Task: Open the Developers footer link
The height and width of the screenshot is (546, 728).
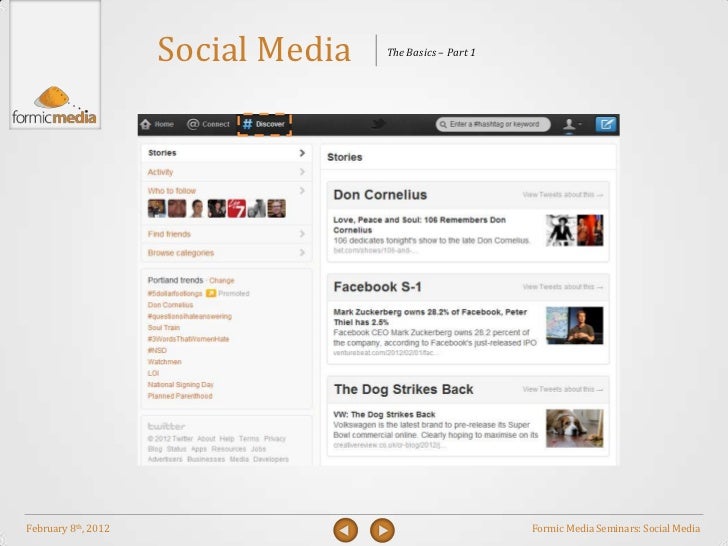Action: click(271, 459)
